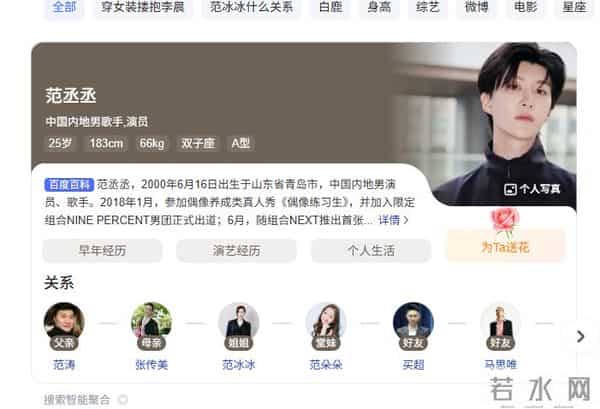
Task: Open 范冰冰 sister avatar
Action: click(238, 323)
